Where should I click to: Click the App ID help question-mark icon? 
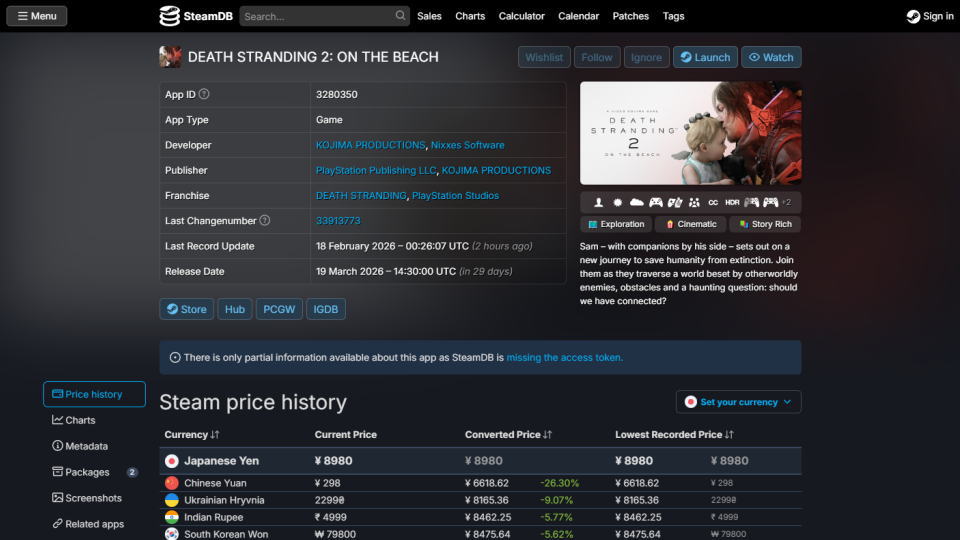tap(204, 94)
